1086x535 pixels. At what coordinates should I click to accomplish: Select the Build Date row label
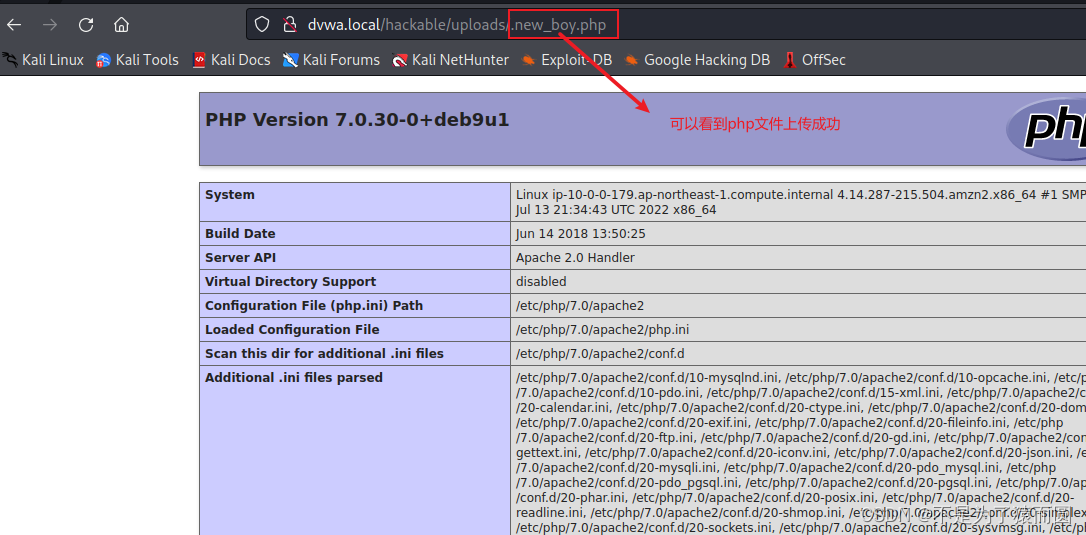[x=240, y=234]
